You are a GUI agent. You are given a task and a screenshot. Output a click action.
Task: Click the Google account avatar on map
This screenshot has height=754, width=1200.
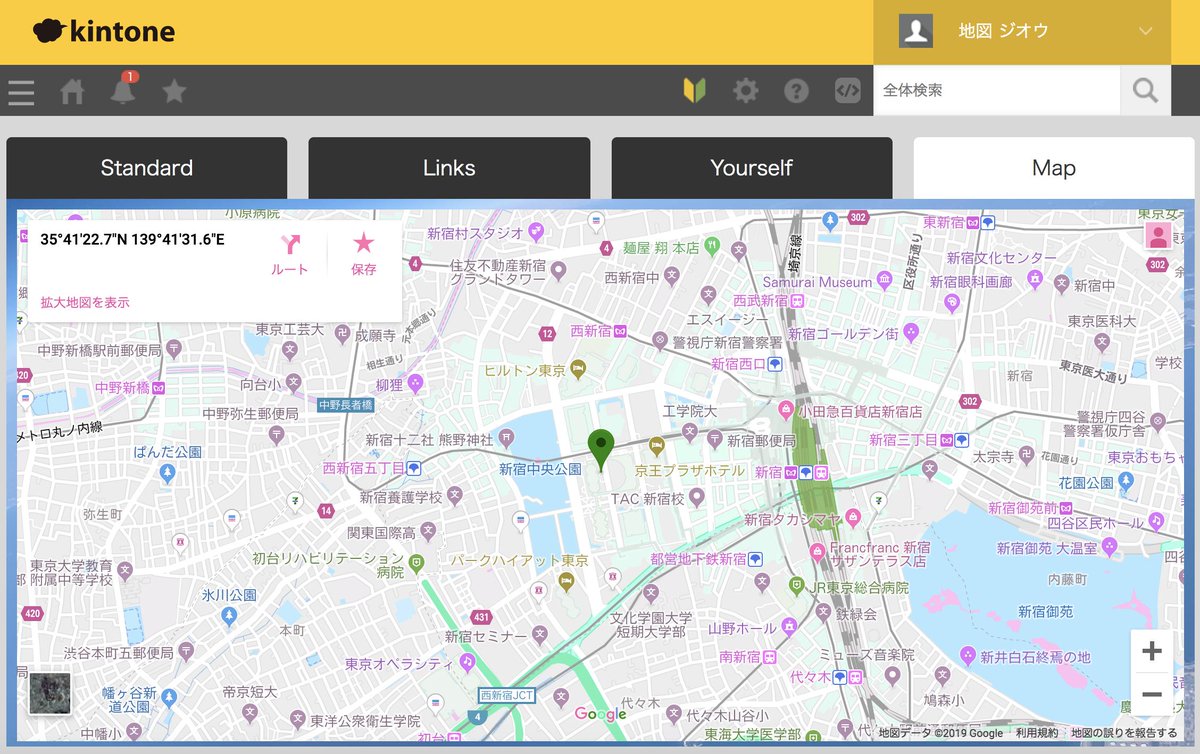pyautogui.click(x=1158, y=236)
